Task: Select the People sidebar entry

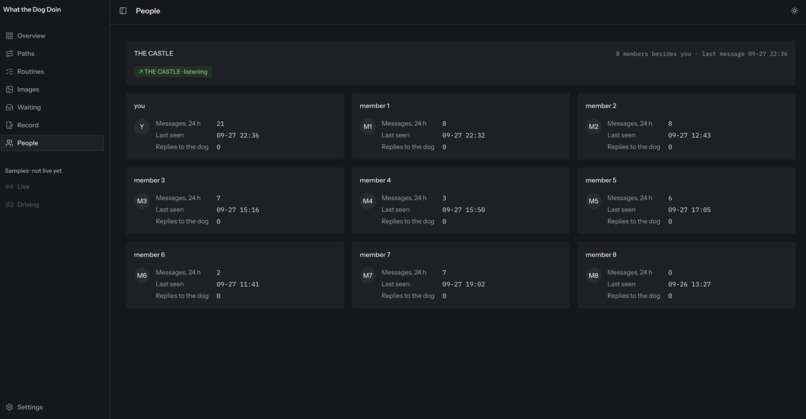Action: pos(52,143)
